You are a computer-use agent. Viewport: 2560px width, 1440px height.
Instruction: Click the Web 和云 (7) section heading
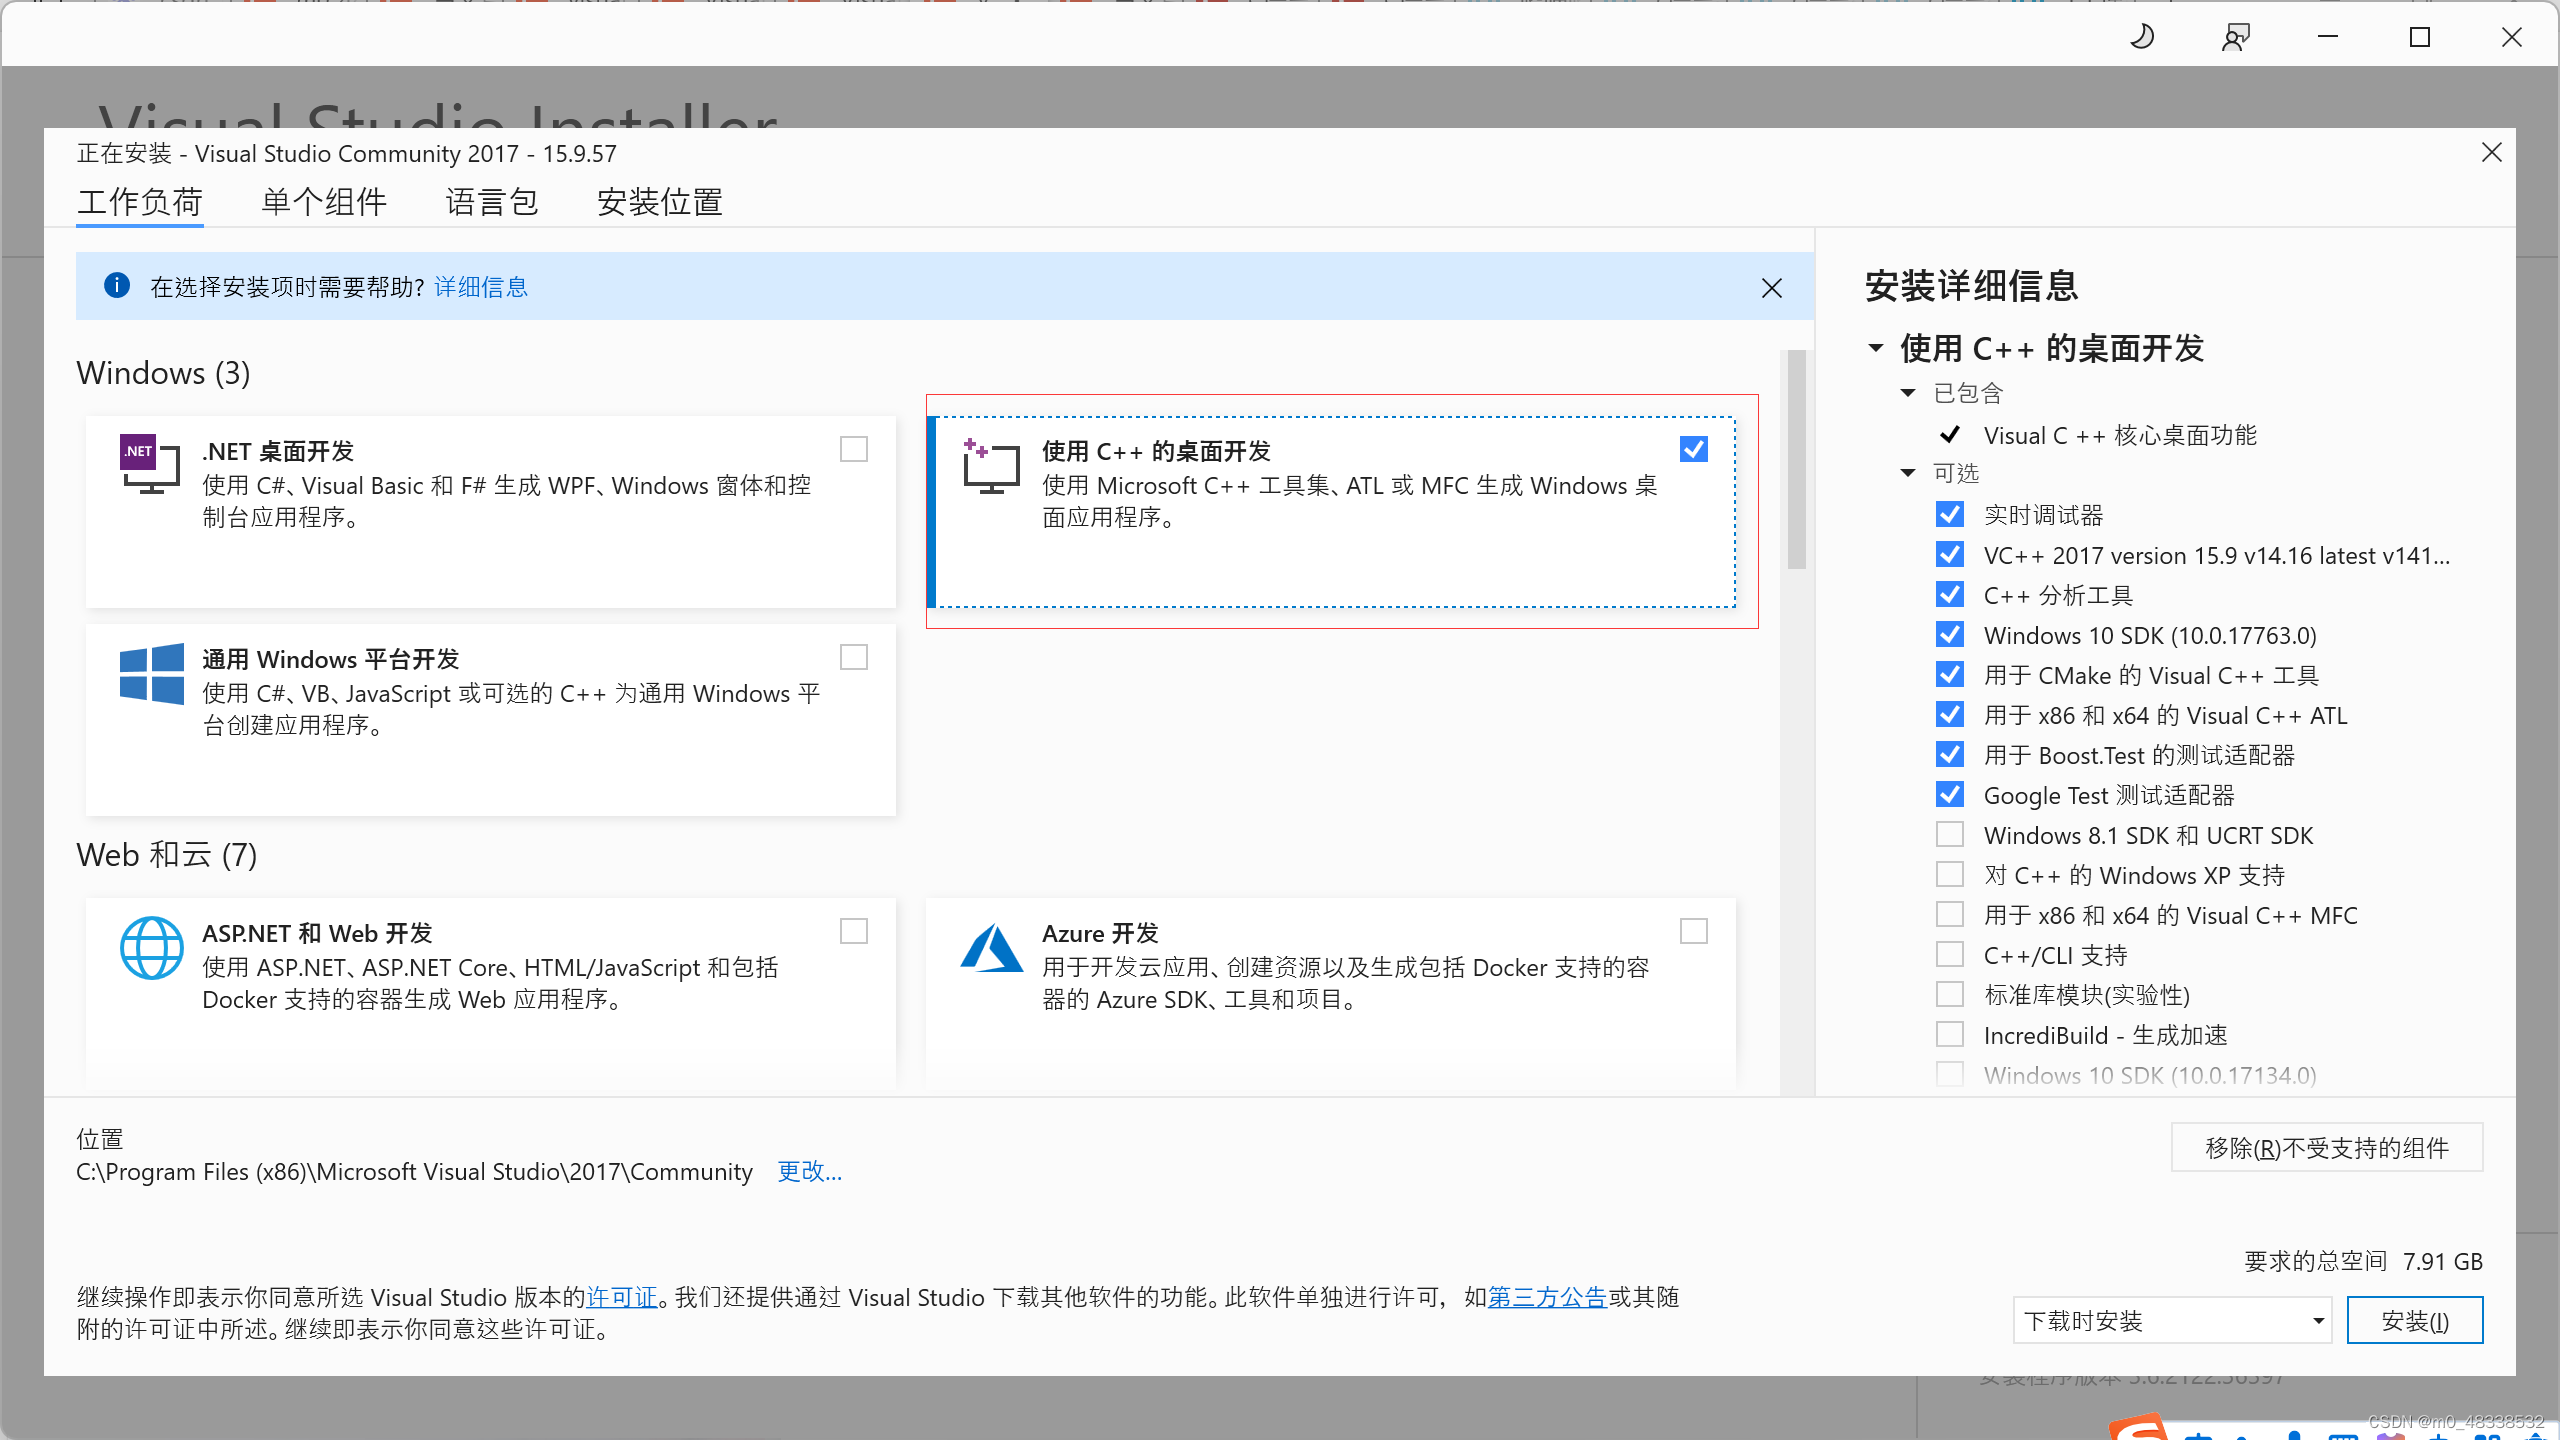pos(167,855)
